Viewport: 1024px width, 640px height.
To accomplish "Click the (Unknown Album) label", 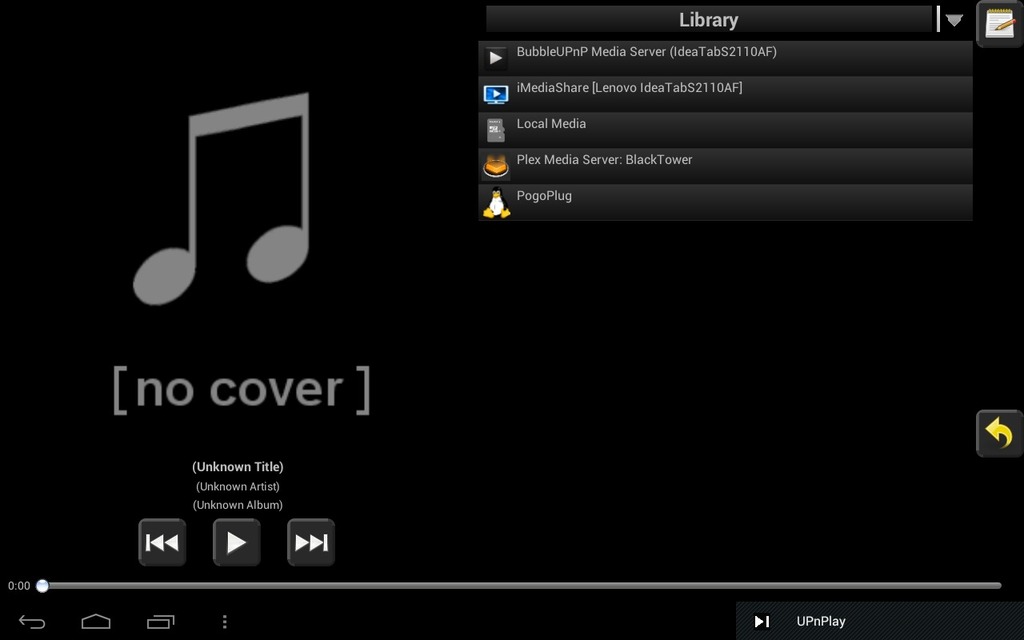I will coord(238,505).
